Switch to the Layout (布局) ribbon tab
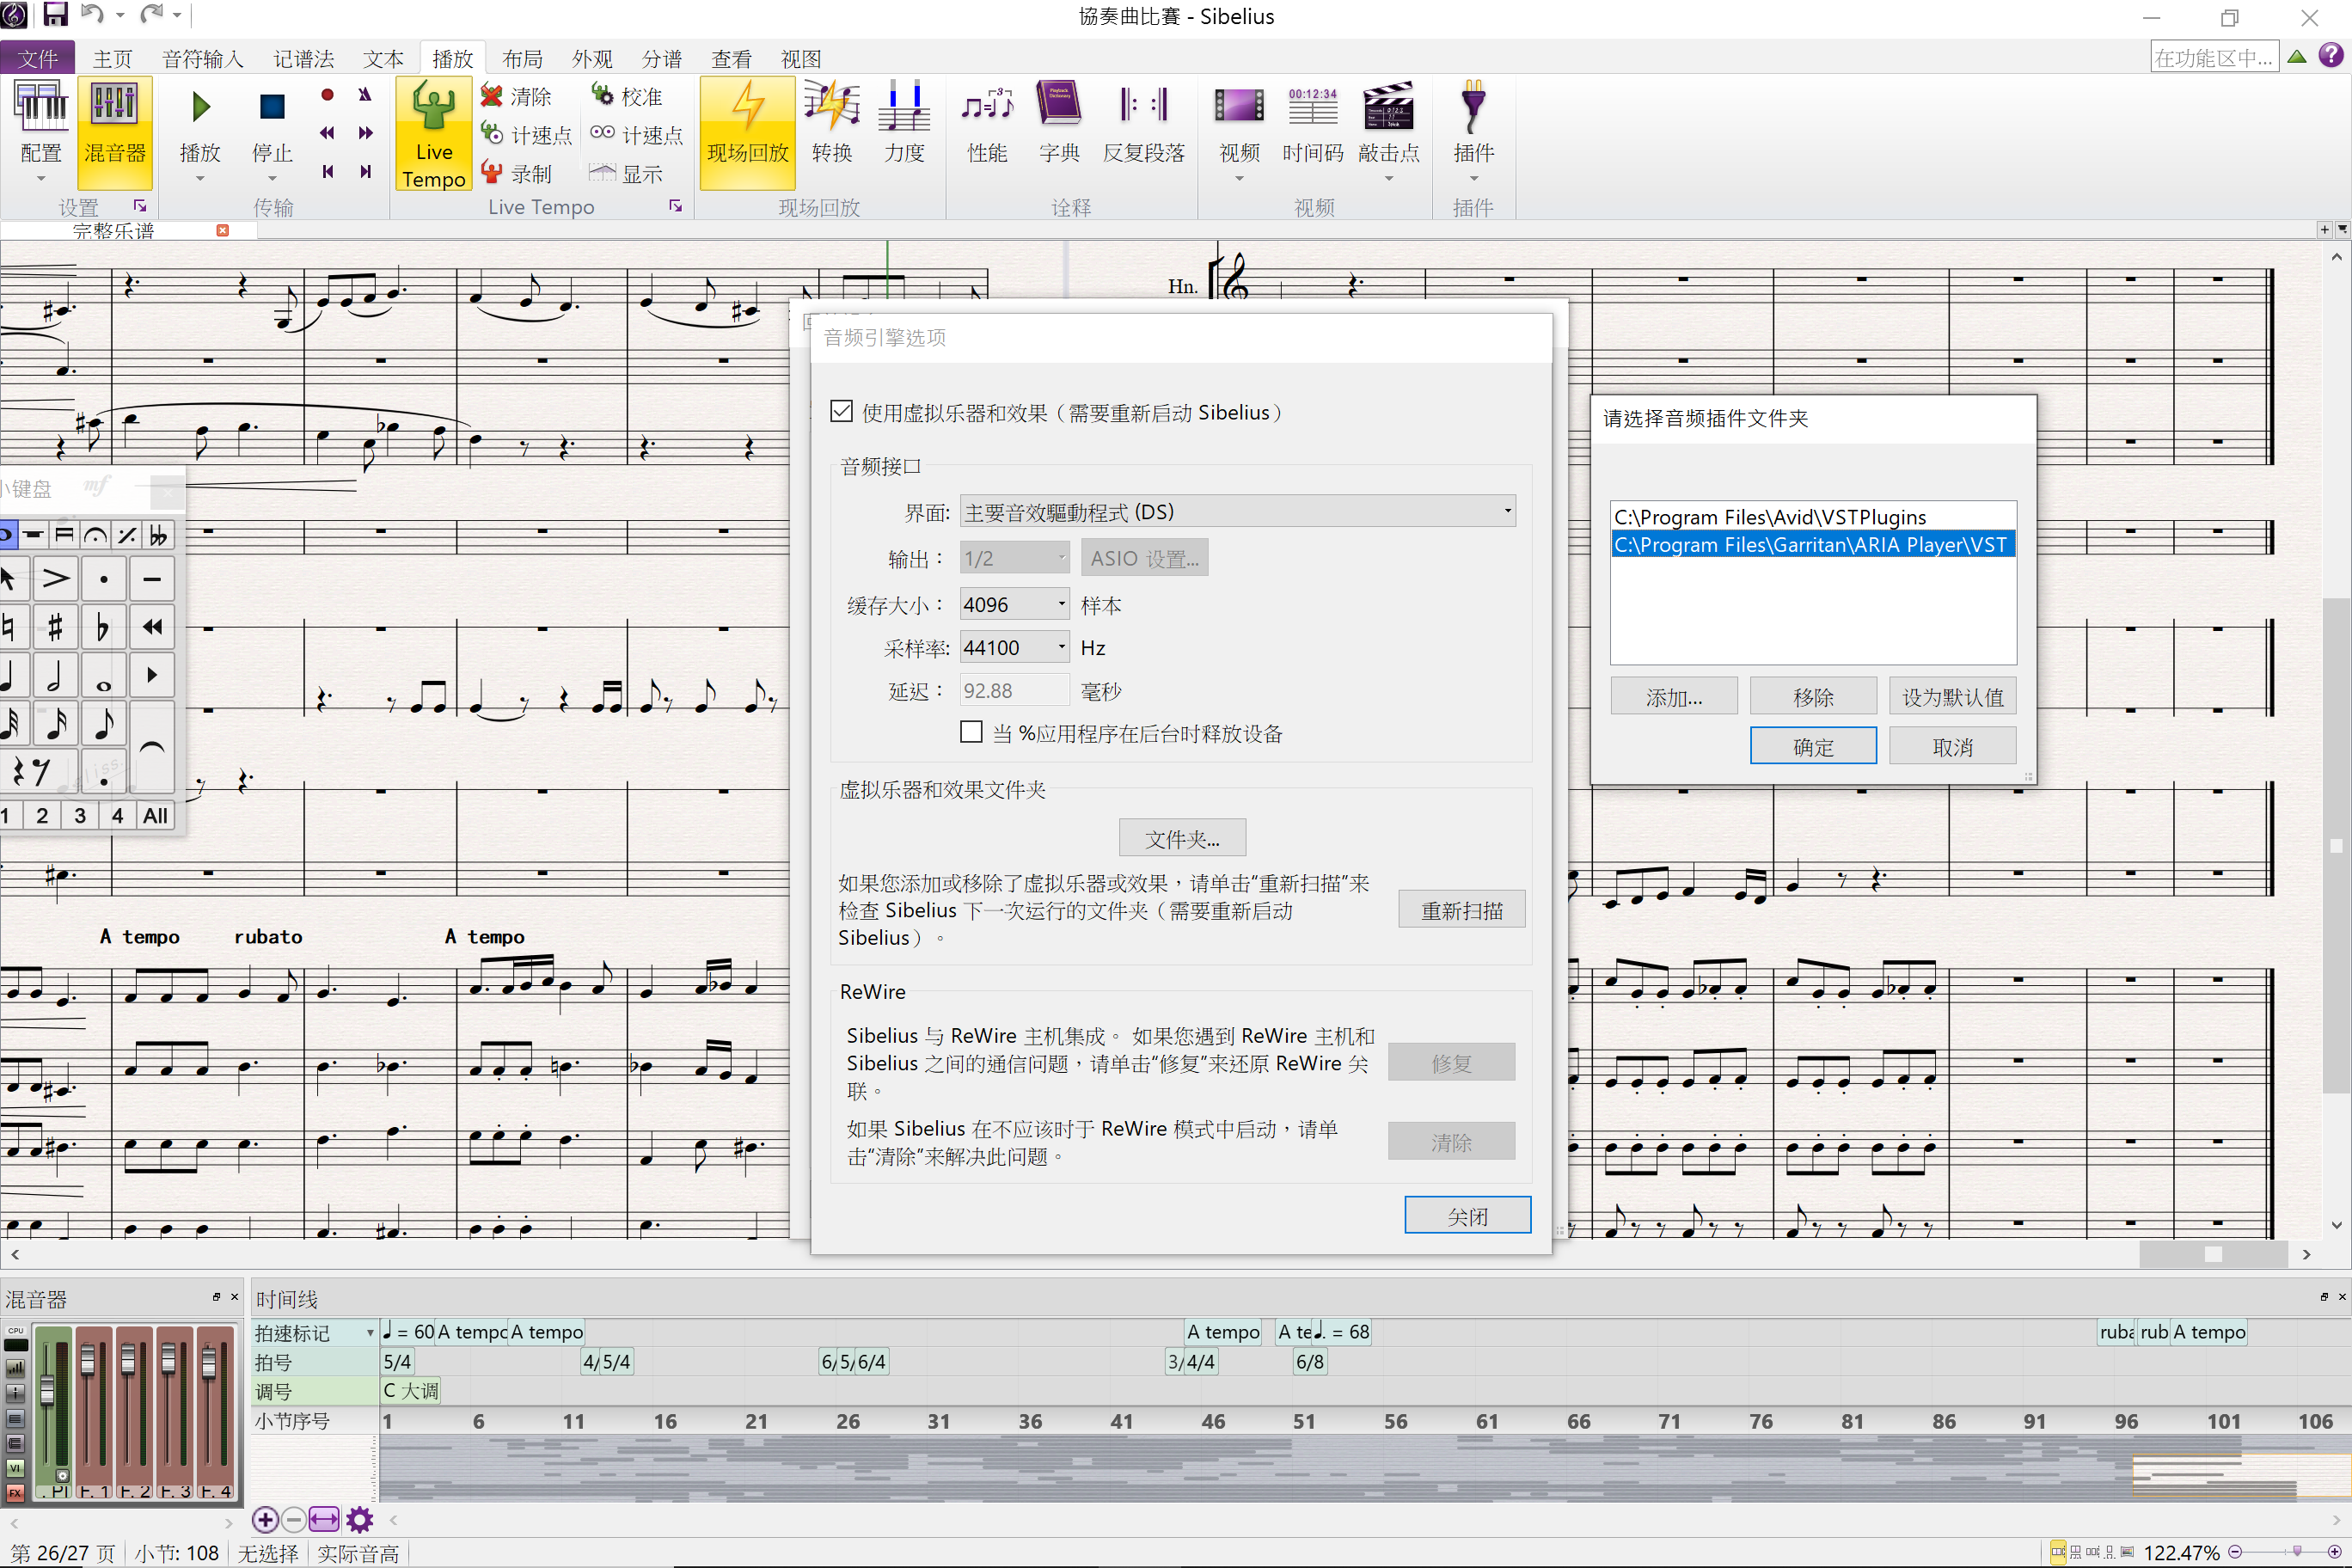This screenshot has width=2352, height=1568. pyautogui.click(x=522, y=59)
